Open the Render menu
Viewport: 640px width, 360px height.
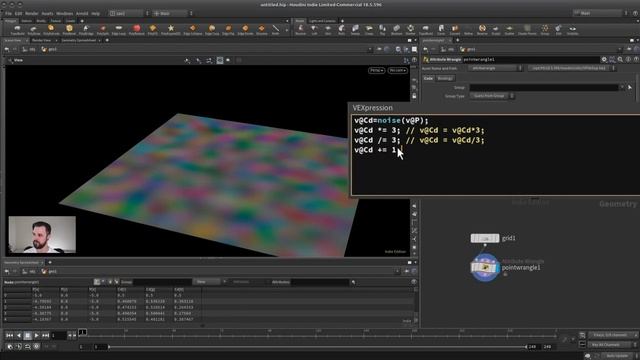point(31,13)
